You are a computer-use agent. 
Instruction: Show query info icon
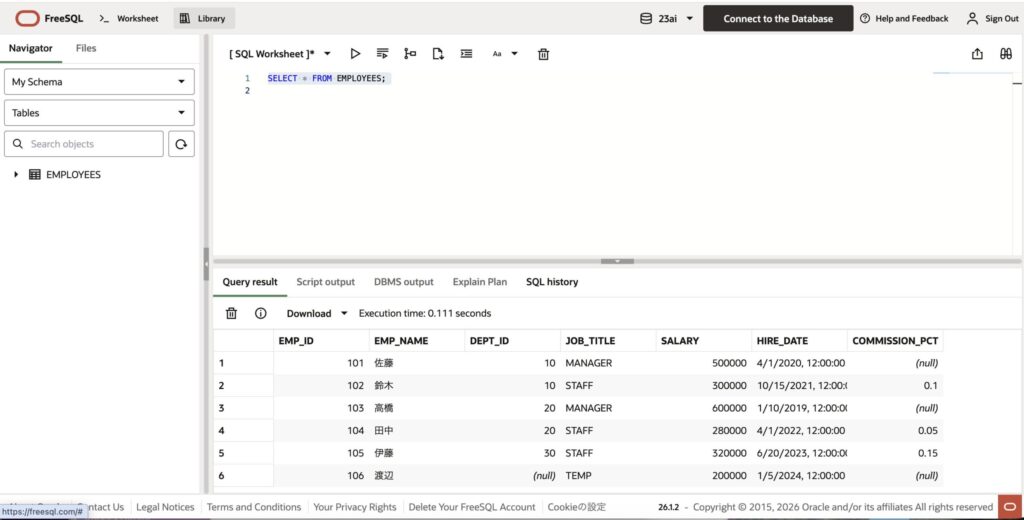(x=261, y=314)
